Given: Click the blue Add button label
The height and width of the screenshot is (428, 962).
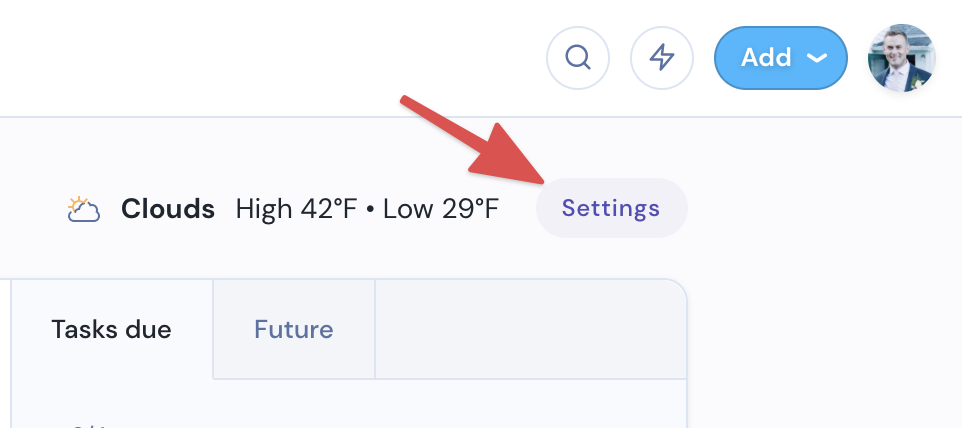Looking at the screenshot, I should [x=766, y=58].
